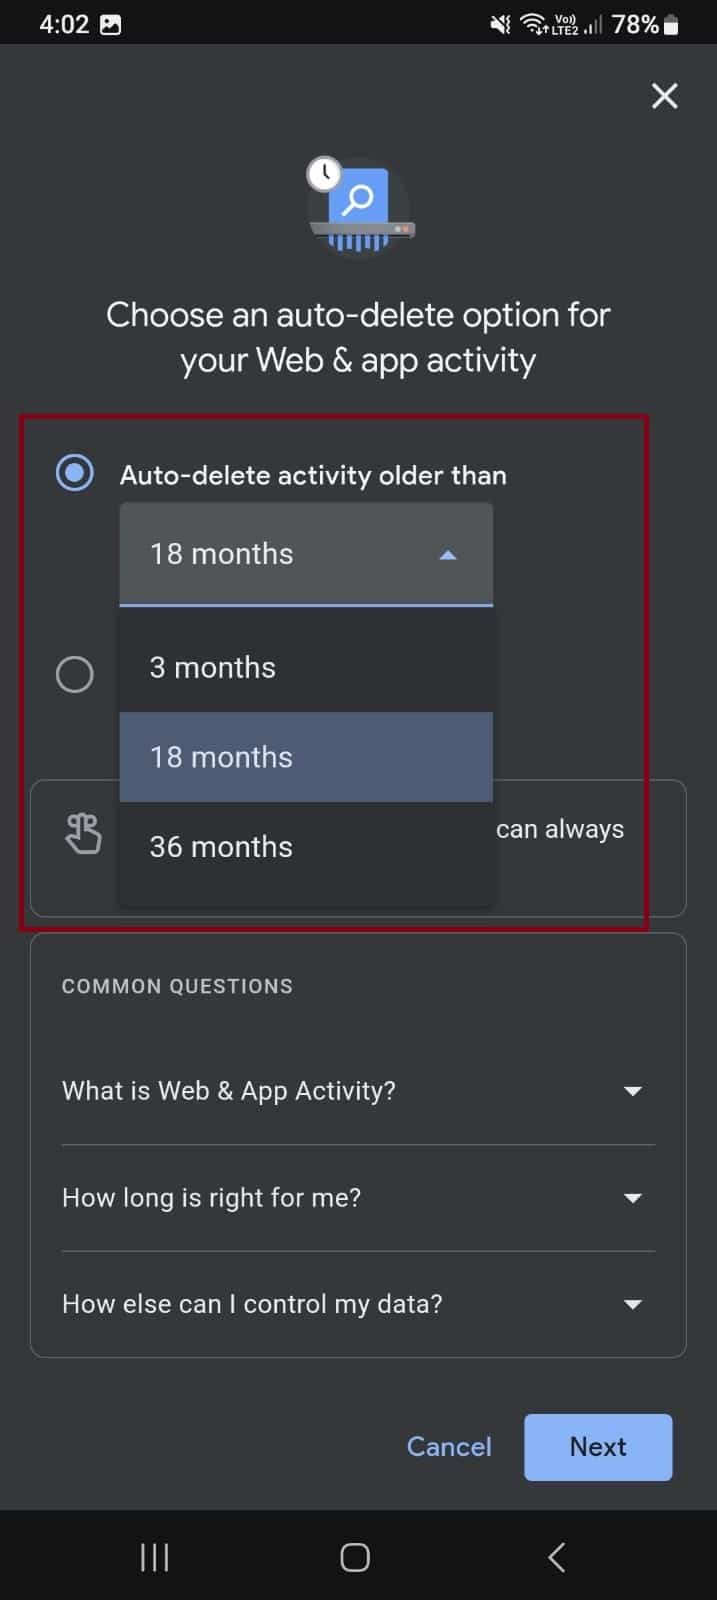
Task: Select the Auto-delete activity older than radio button
Action: (x=74, y=471)
